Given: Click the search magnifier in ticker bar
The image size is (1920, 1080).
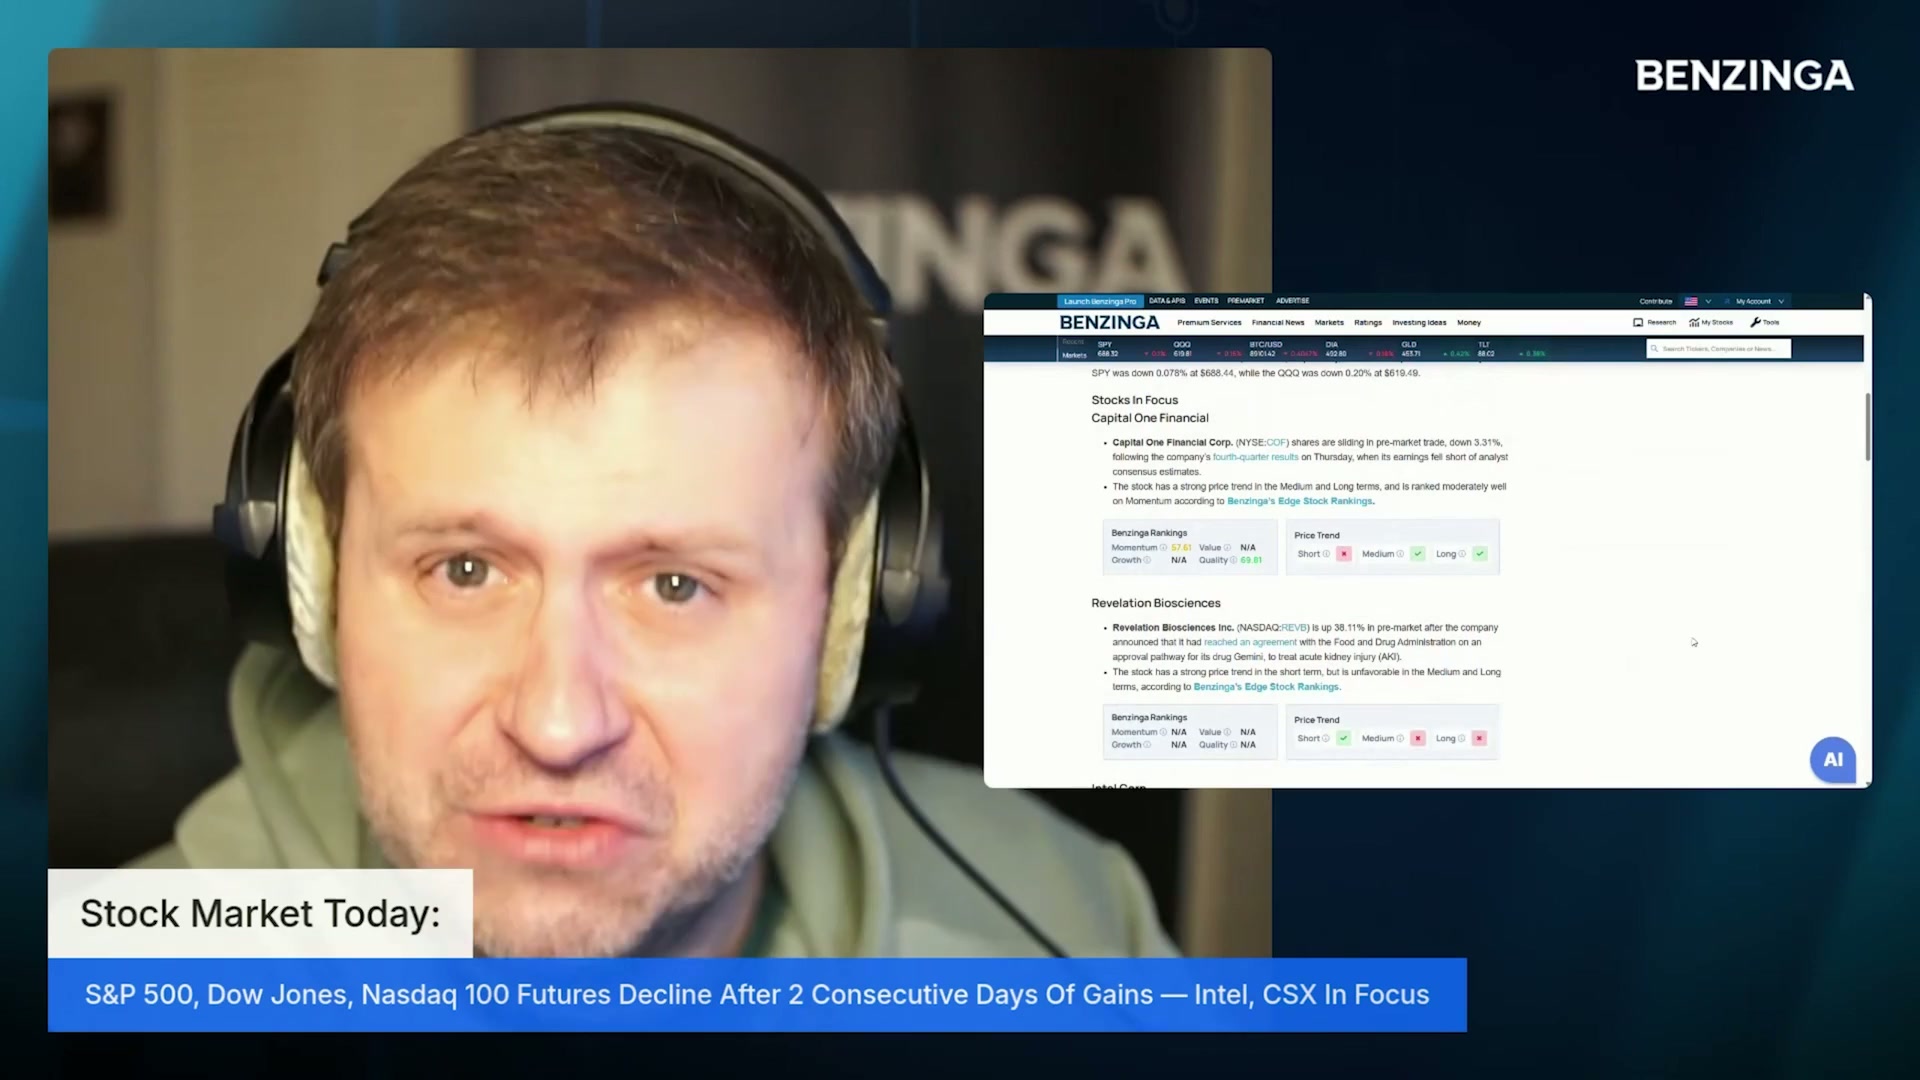Looking at the screenshot, I should 1655,349.
